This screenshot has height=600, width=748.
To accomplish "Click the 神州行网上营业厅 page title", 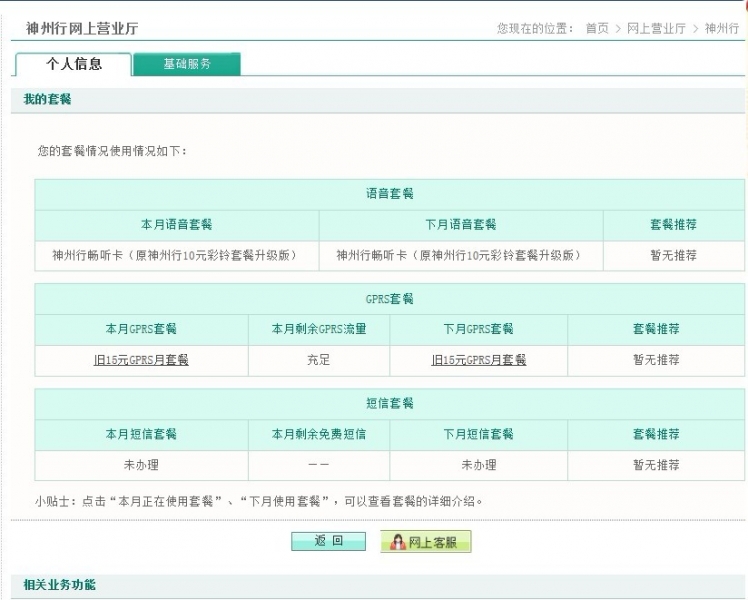I will 82,28.
